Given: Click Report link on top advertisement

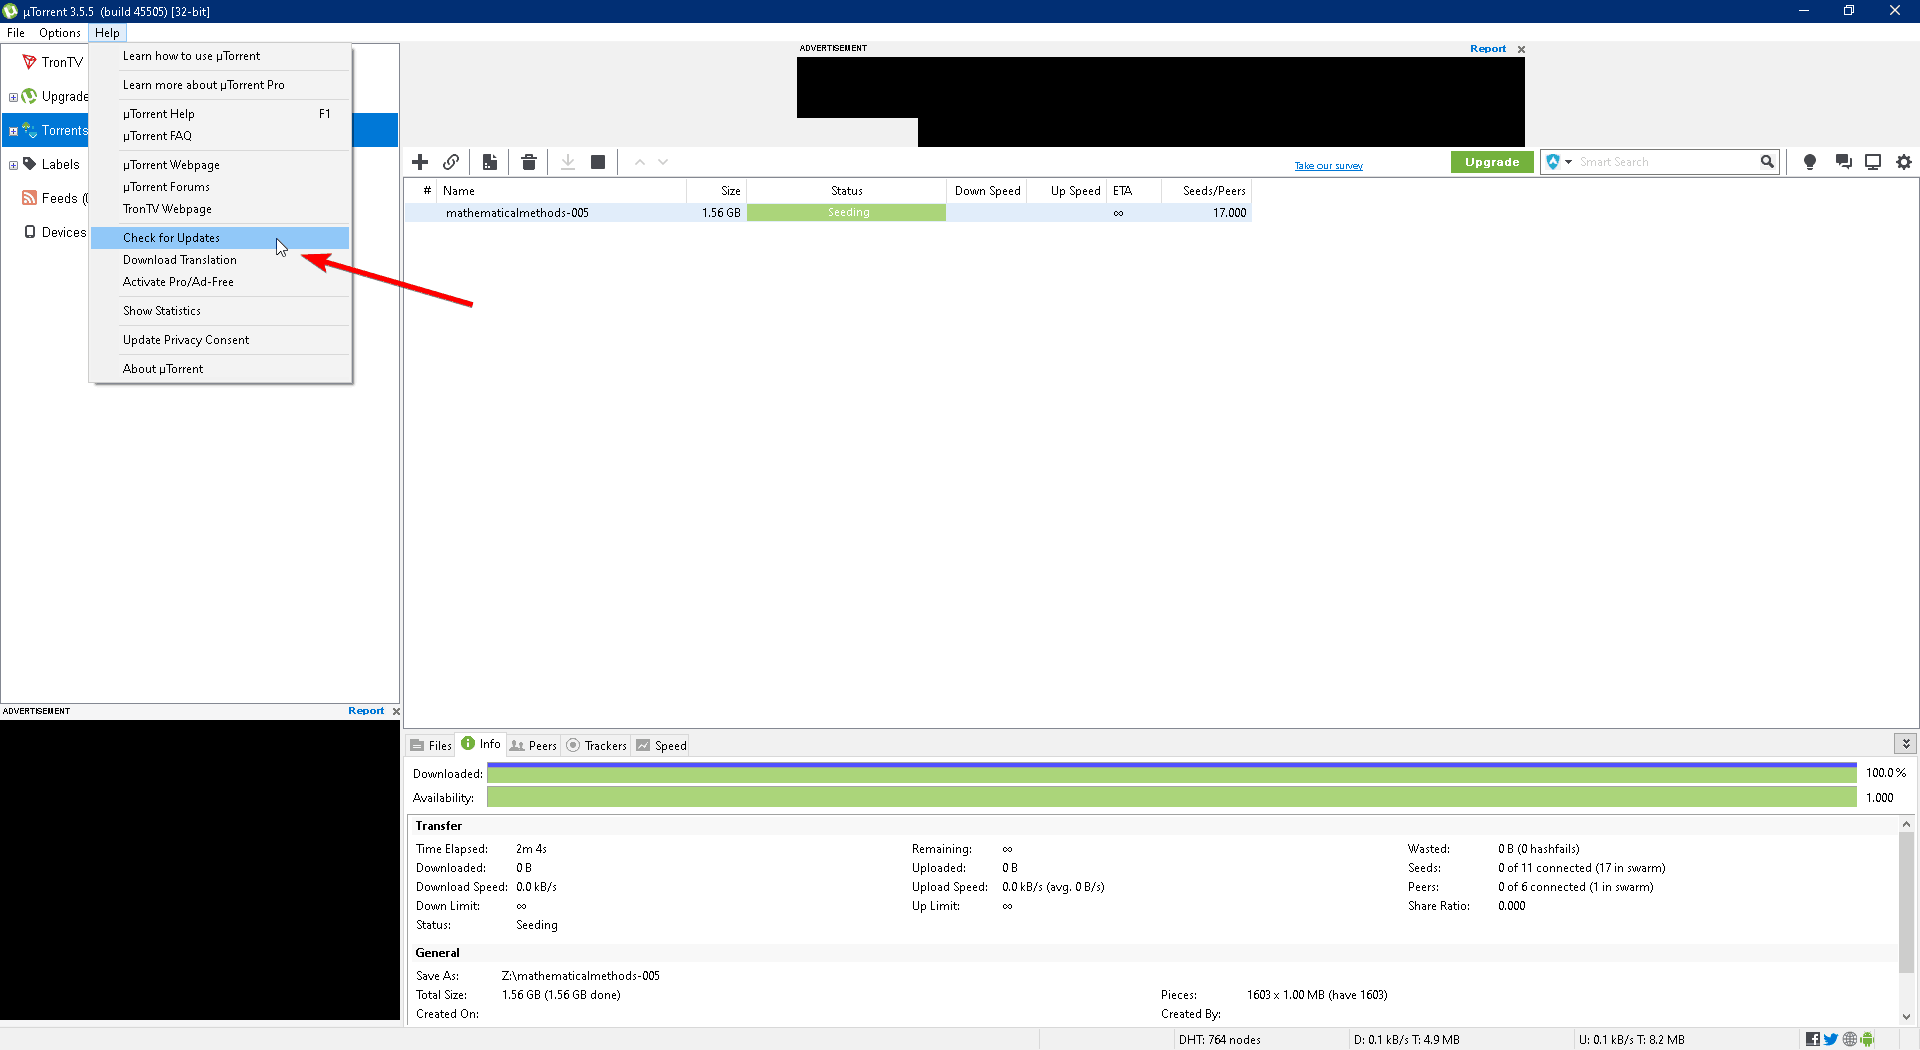Looking at the screenshot, I should [x=1487, y=49].
